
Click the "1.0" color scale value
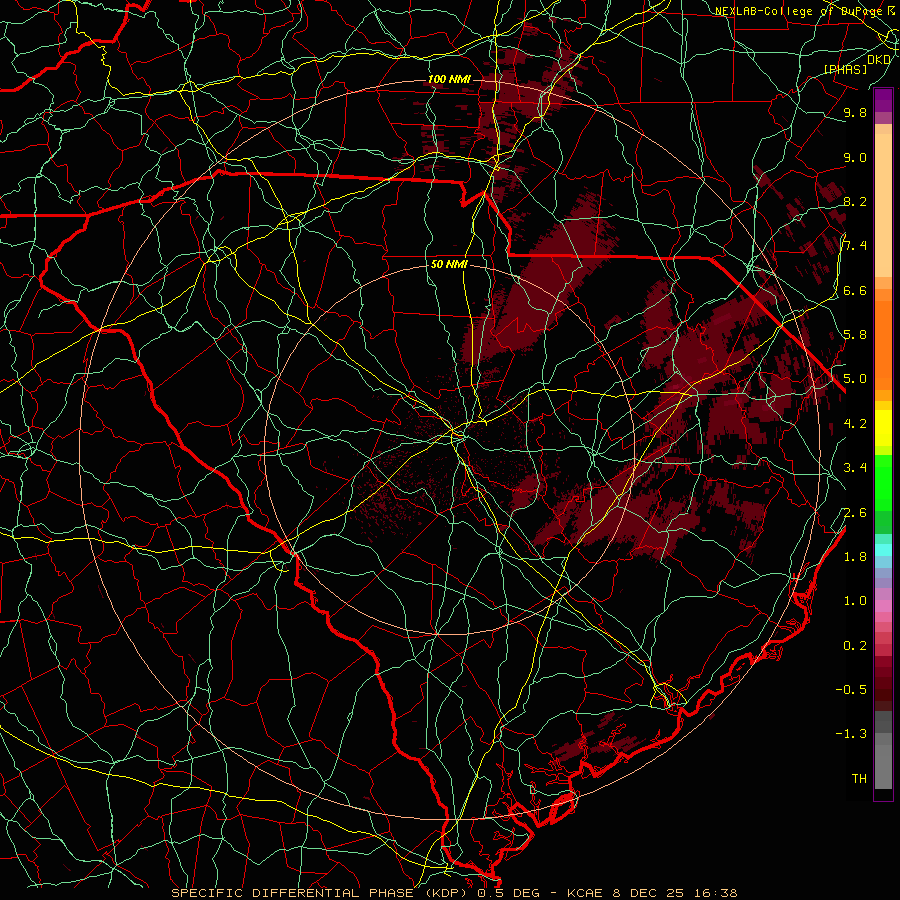pos(855,600)
